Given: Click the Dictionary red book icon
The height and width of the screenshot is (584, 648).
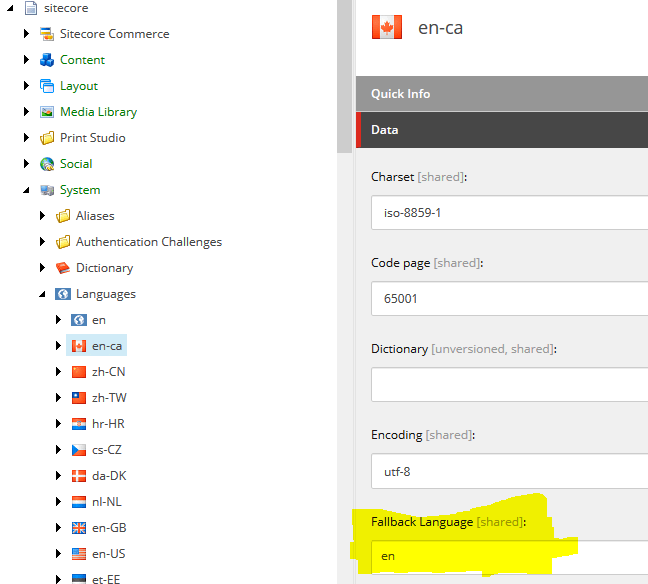Looking at the screenshot, I should click(63, 268).
